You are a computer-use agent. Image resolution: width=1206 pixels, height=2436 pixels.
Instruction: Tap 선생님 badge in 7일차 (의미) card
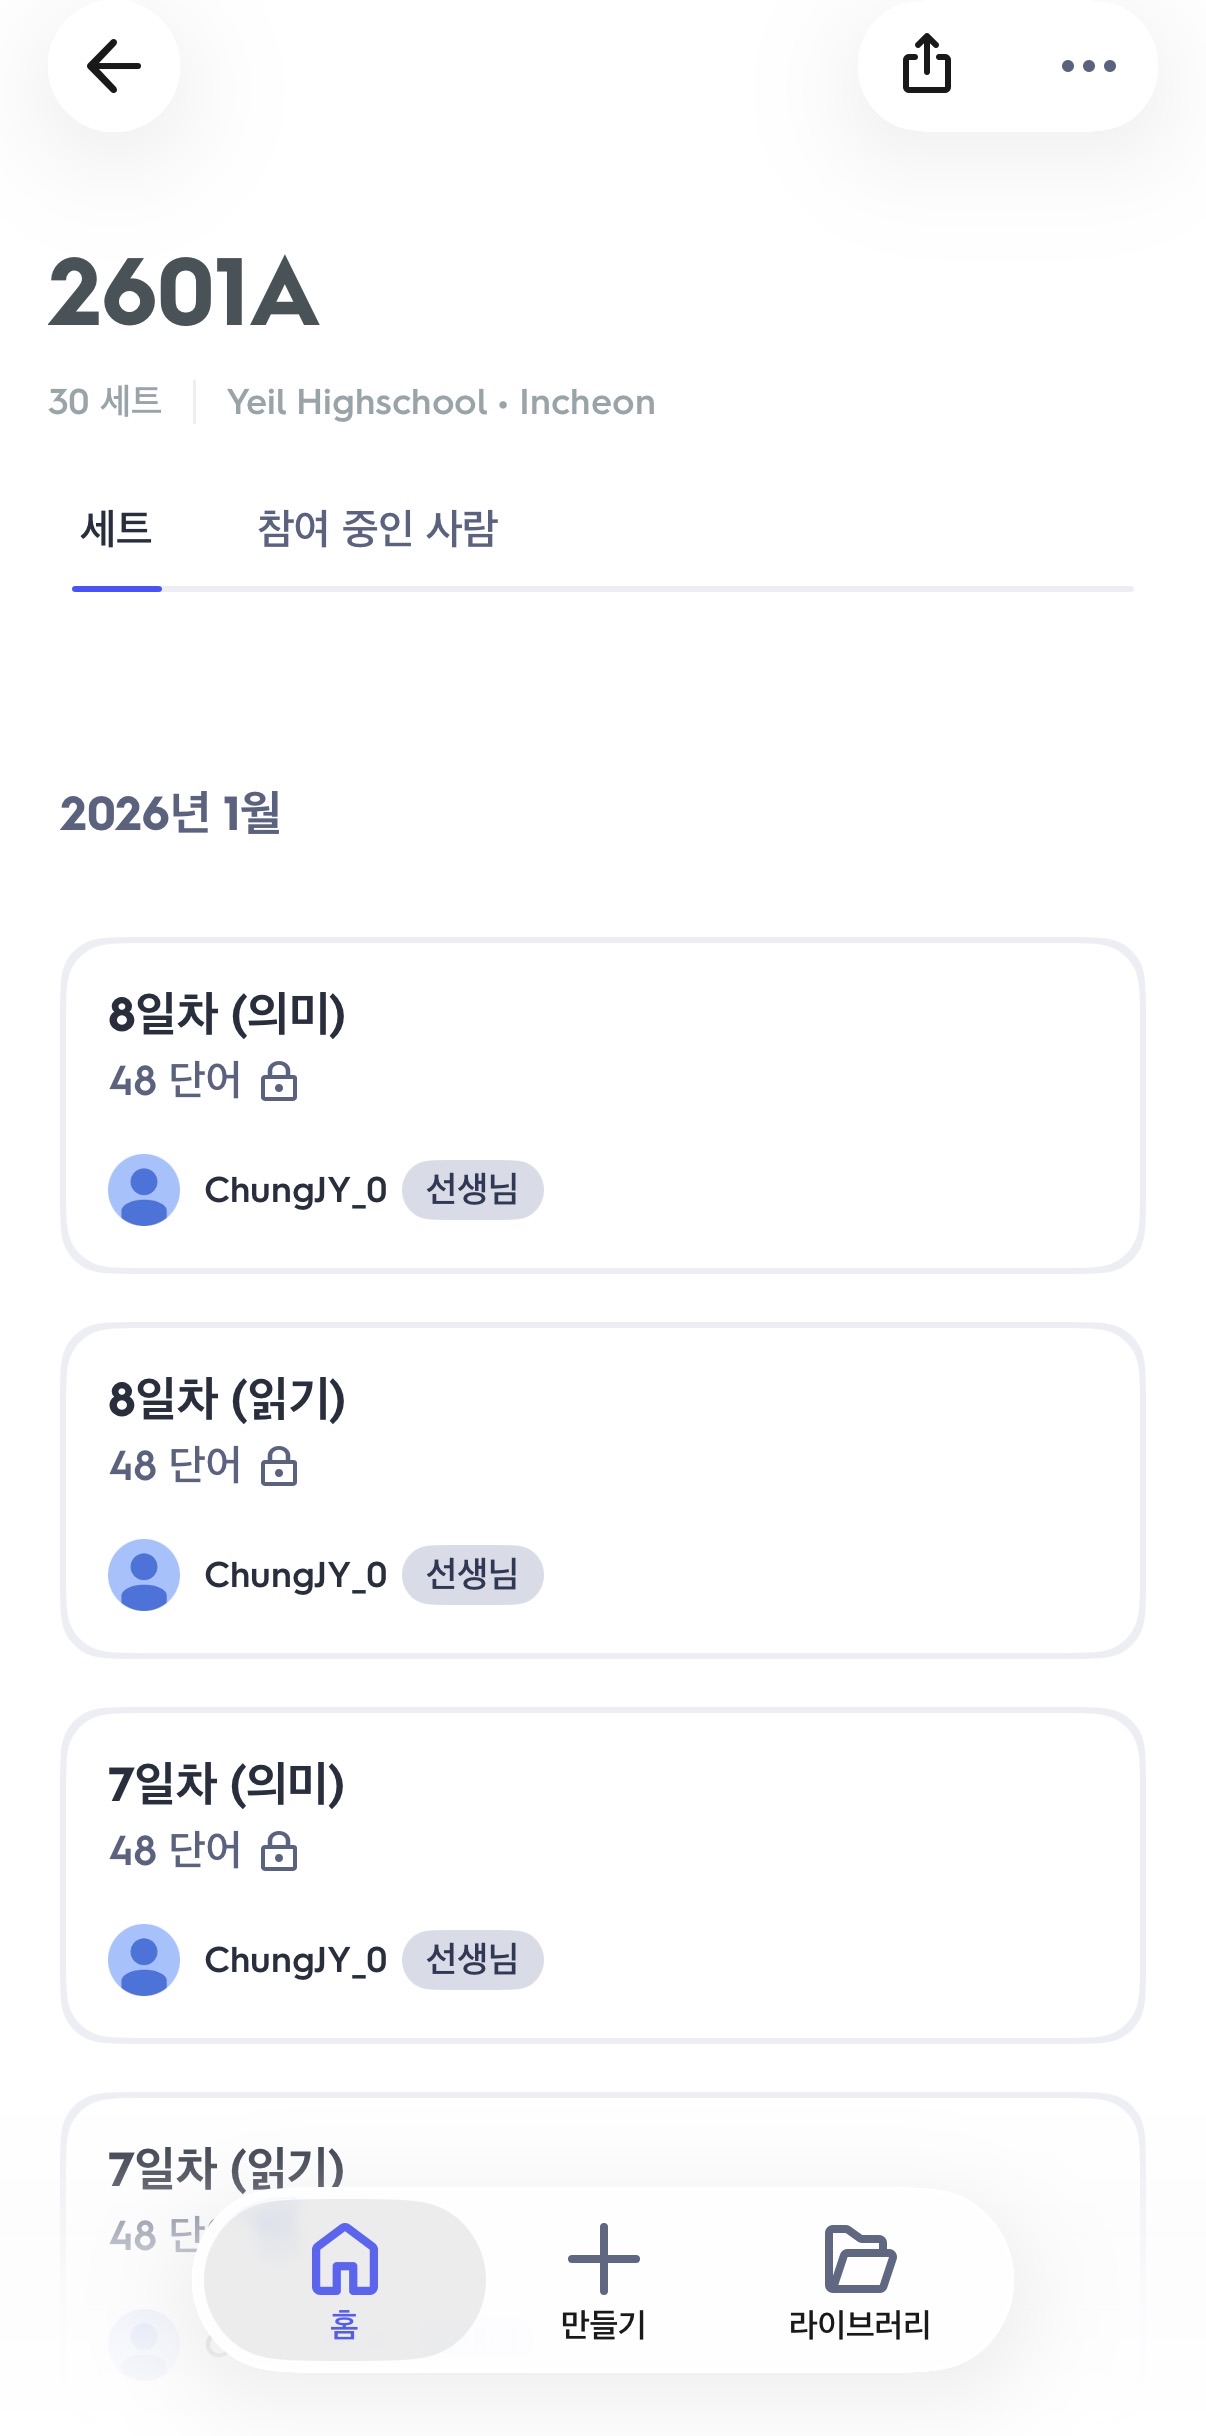(473, 1960)
